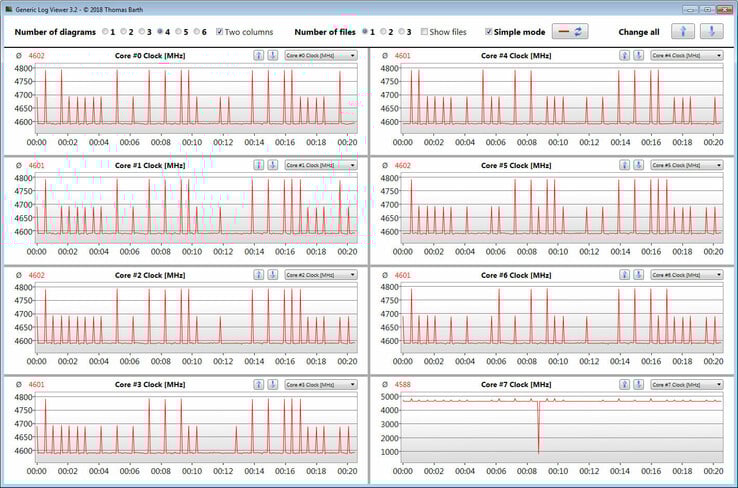Click the average value 4588 for Core #7
Screen dimensions: 738x488
pos(402,384)
